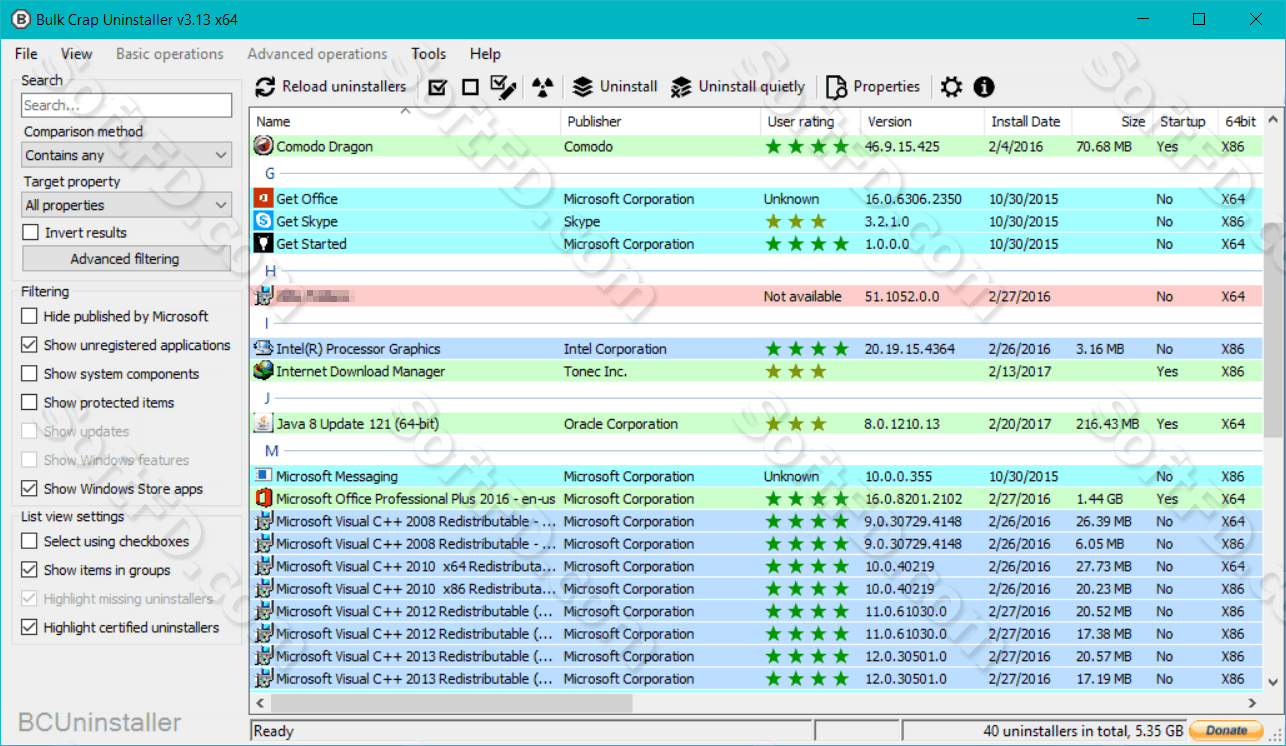The image size is (1286, 746).
Task: Open the View menu
Action: pos(76,54)
